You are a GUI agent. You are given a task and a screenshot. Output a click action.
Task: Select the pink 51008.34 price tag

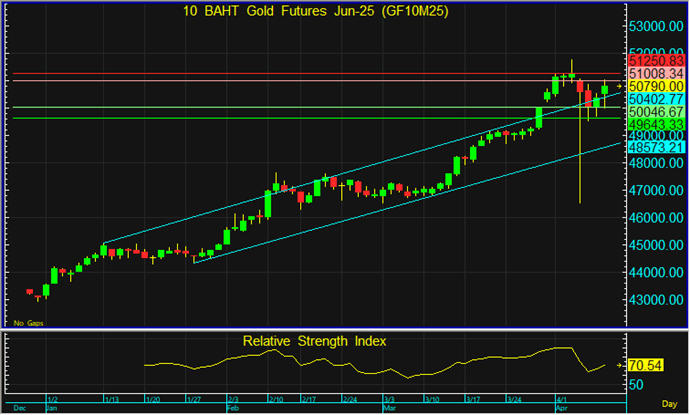tap(655, 74)
